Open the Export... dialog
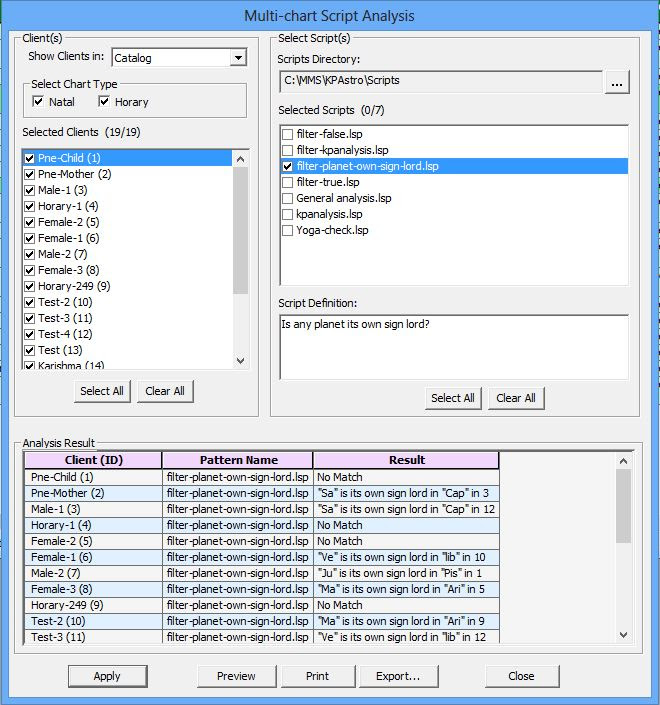This screenshot has width=660, height=705. (x=398, y=676)
